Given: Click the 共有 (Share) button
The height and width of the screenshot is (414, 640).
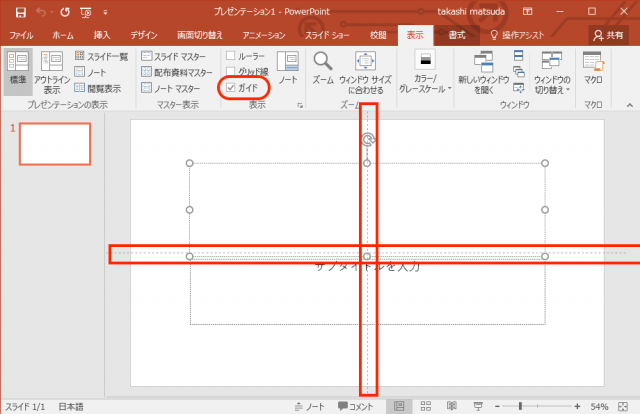Looking at the screenshot, I should pyautogui.click(x=608, y=35).
